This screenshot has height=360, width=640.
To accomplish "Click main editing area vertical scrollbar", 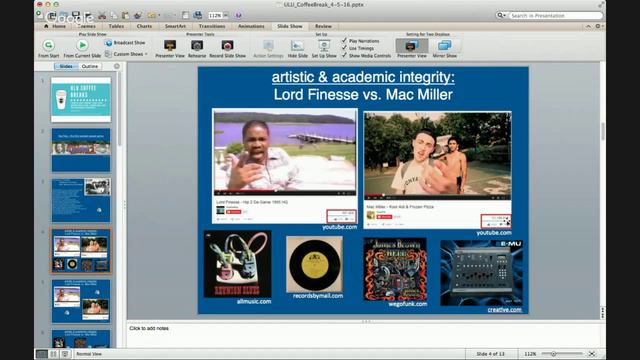I will [602, 131].
